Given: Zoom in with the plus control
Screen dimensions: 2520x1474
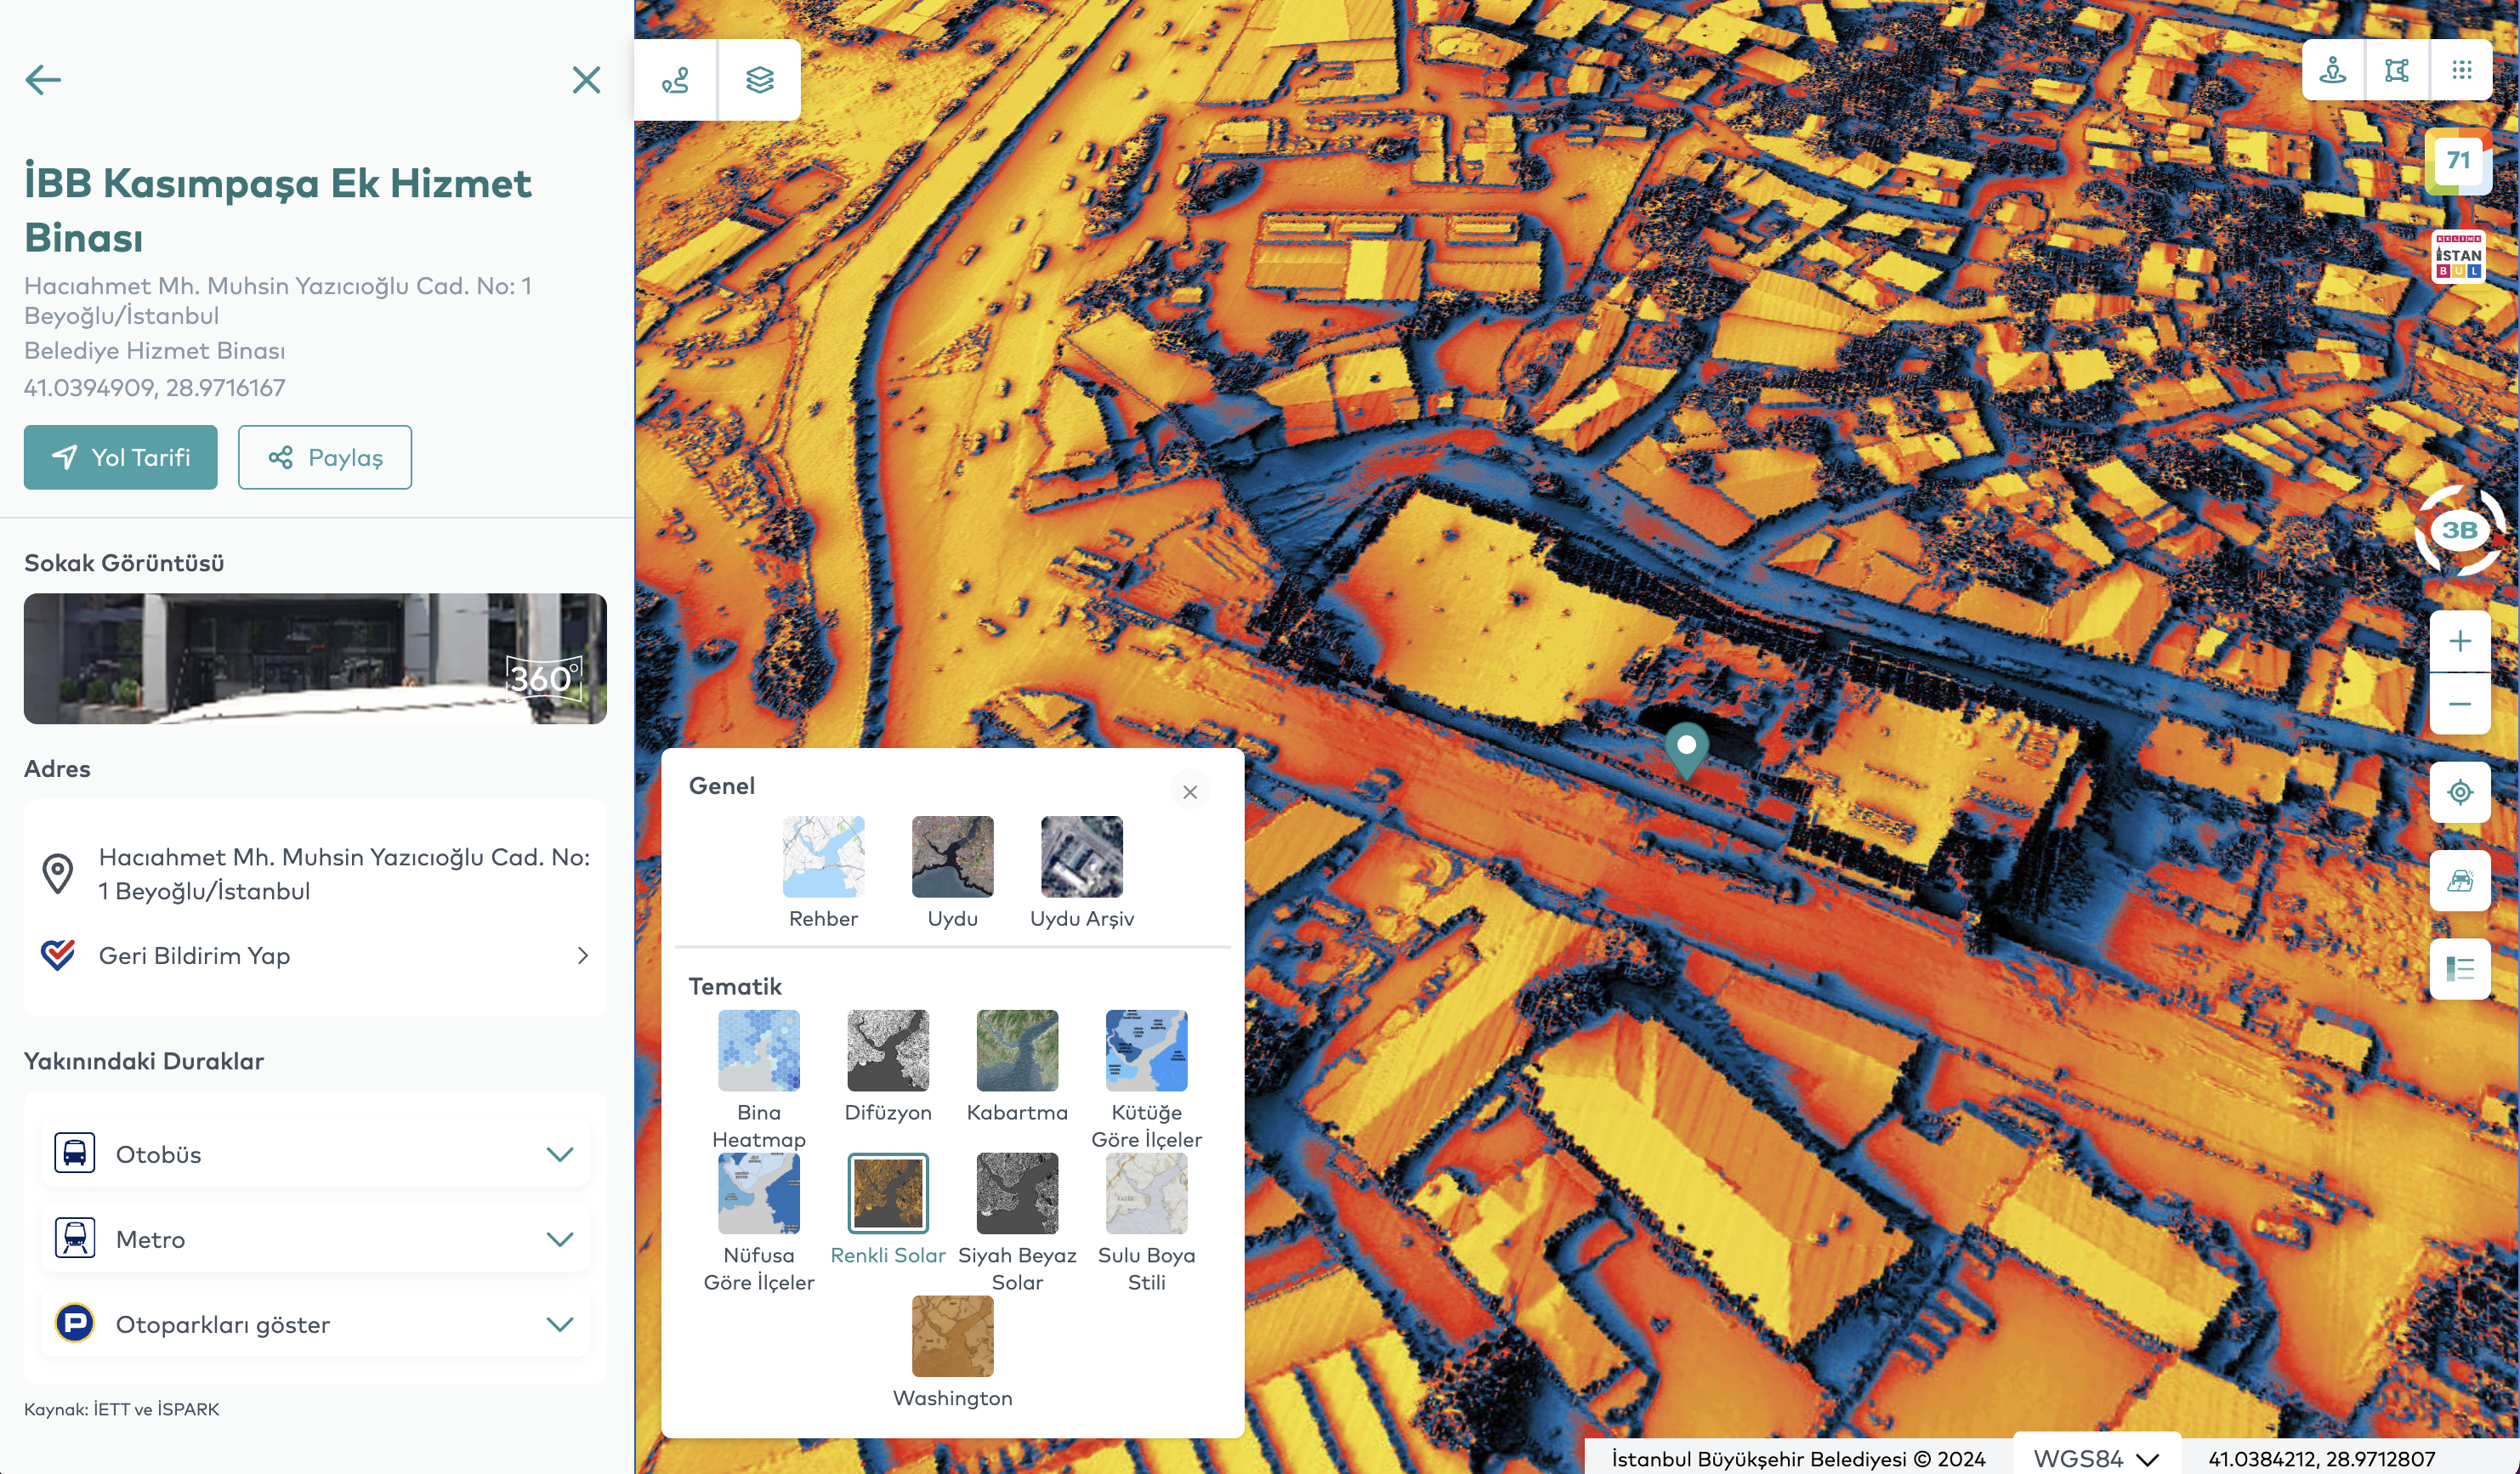Looking at the screenshot, I should click(2460, 641).
